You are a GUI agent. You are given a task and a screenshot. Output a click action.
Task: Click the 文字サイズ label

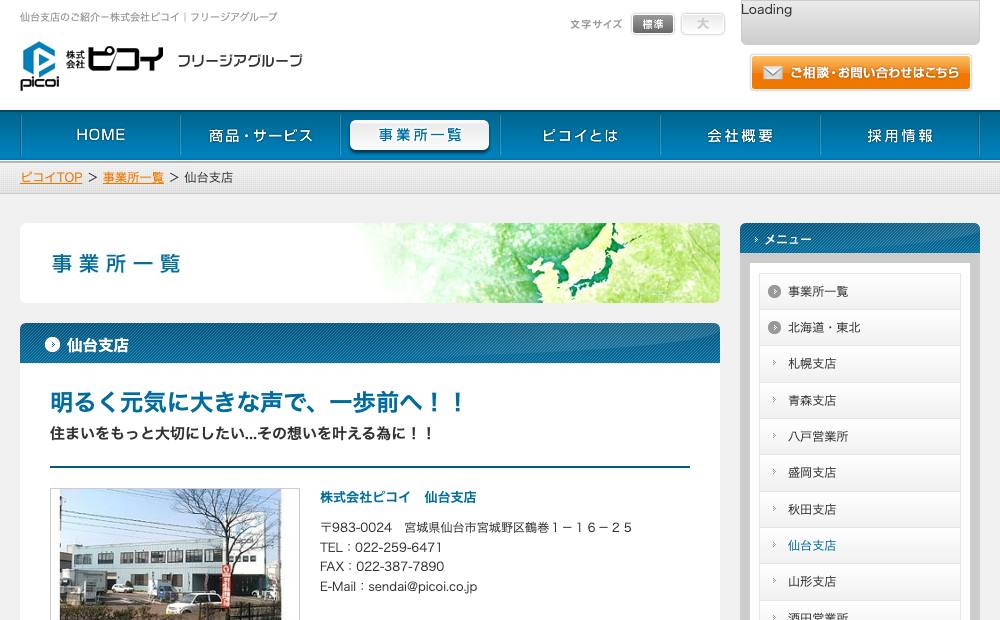pyautogui.click(x=596, y=24)
